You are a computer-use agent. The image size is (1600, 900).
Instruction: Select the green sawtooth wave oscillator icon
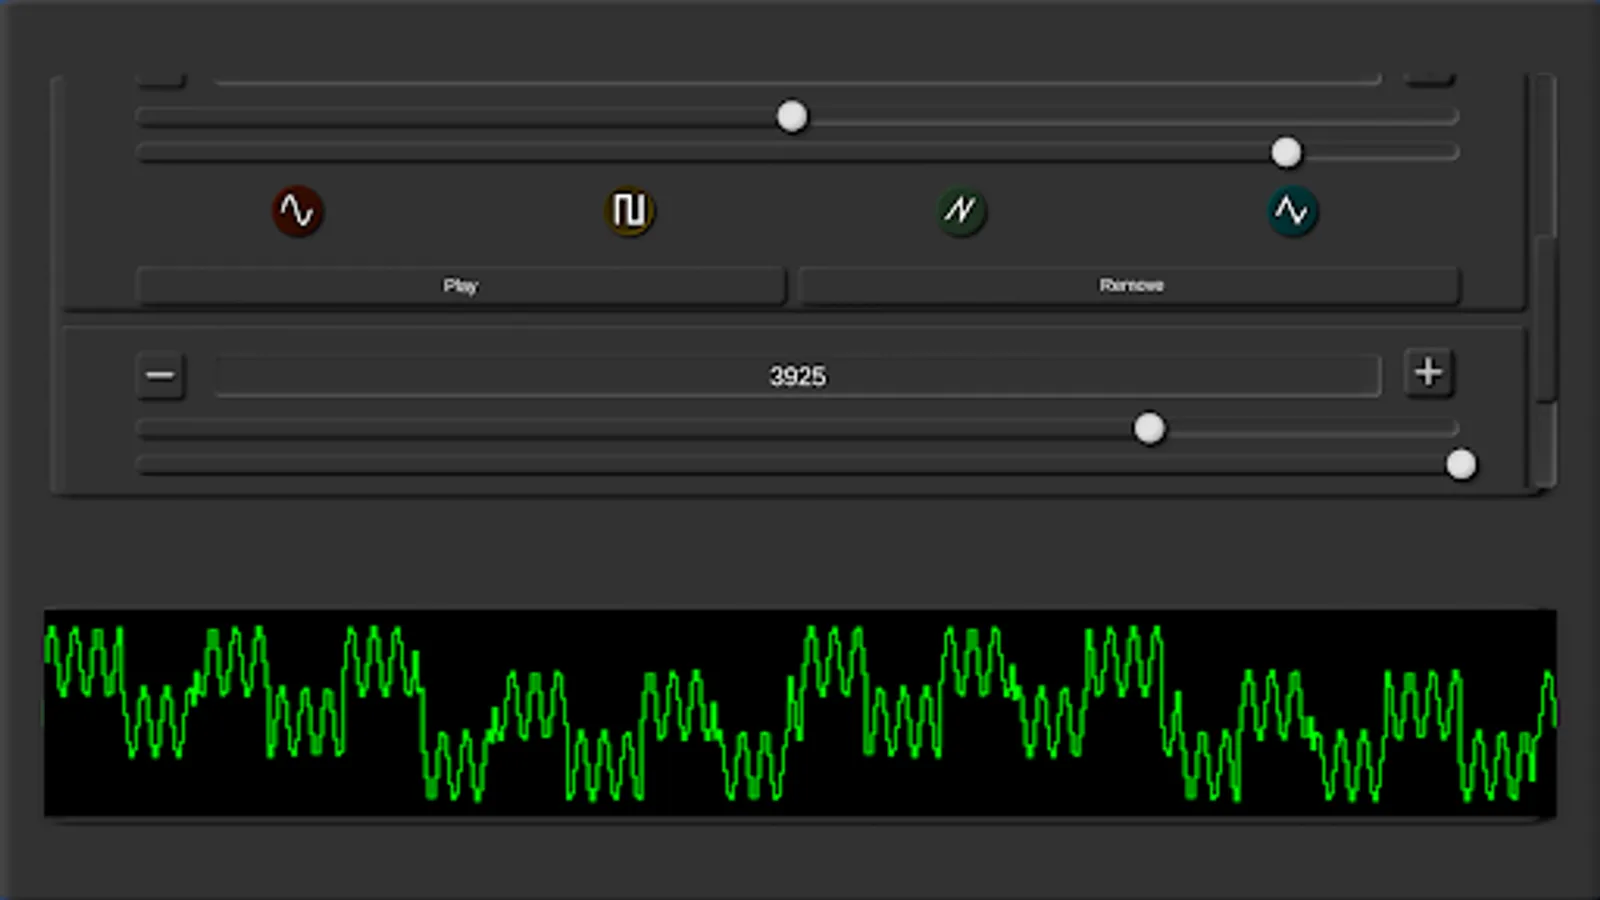point(961,211)
